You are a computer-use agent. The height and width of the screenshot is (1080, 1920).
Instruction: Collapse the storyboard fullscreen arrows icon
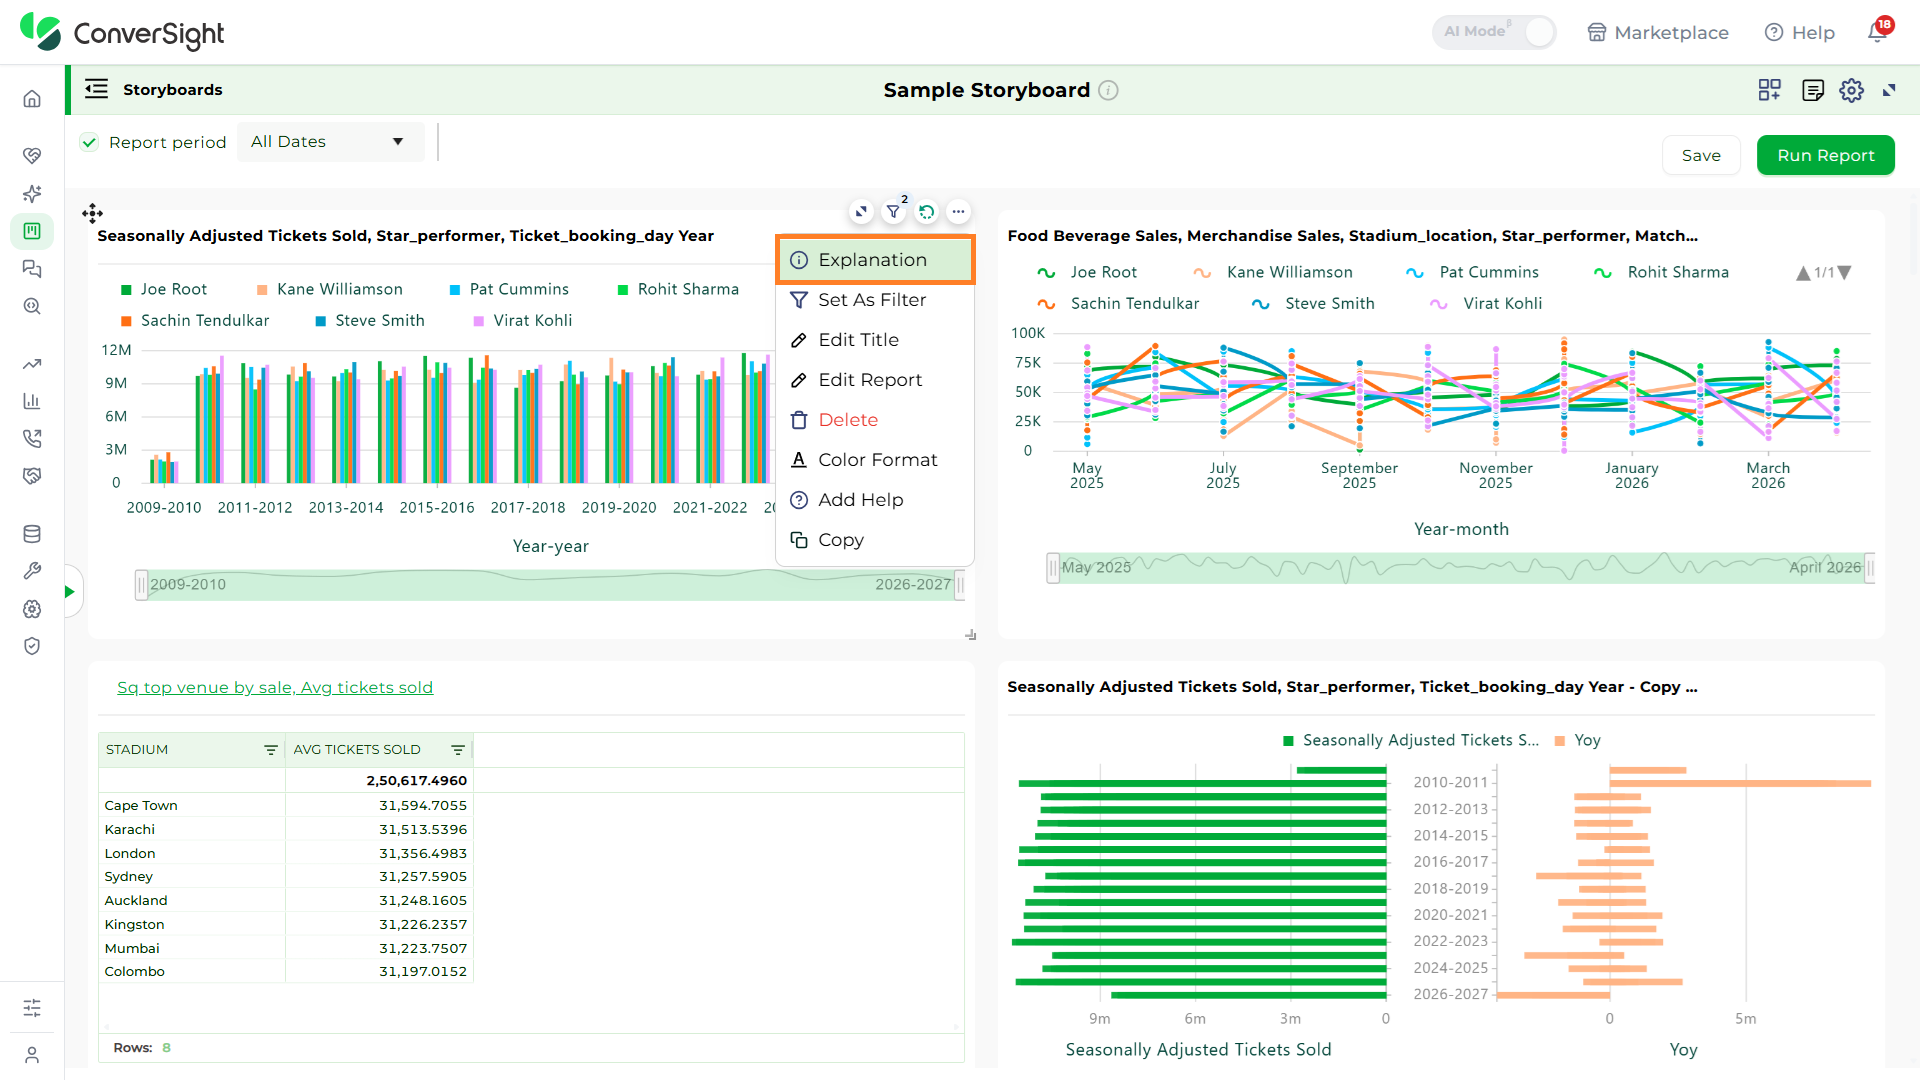tap(1889, 90)
